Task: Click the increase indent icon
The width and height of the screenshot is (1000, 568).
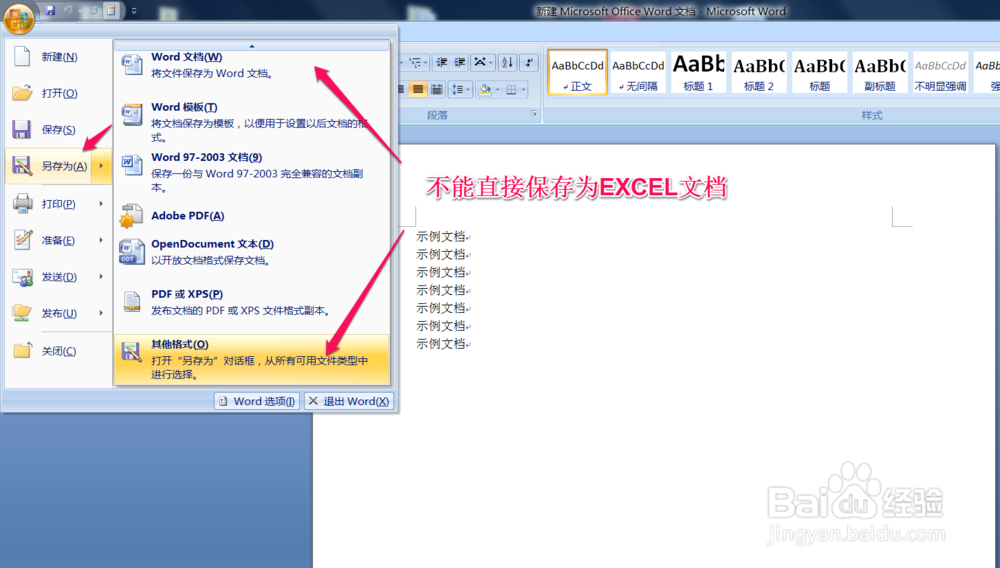Action: (460, 62)
